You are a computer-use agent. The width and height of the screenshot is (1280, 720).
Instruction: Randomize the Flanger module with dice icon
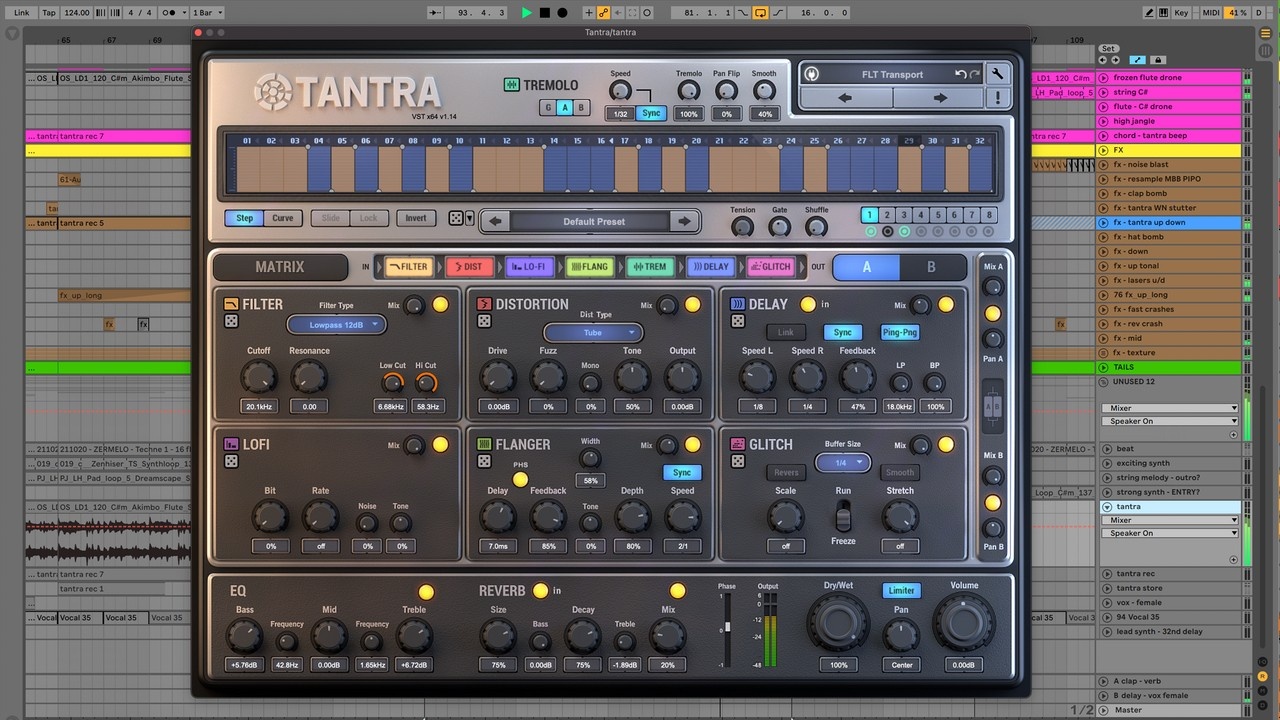point(484,461)
